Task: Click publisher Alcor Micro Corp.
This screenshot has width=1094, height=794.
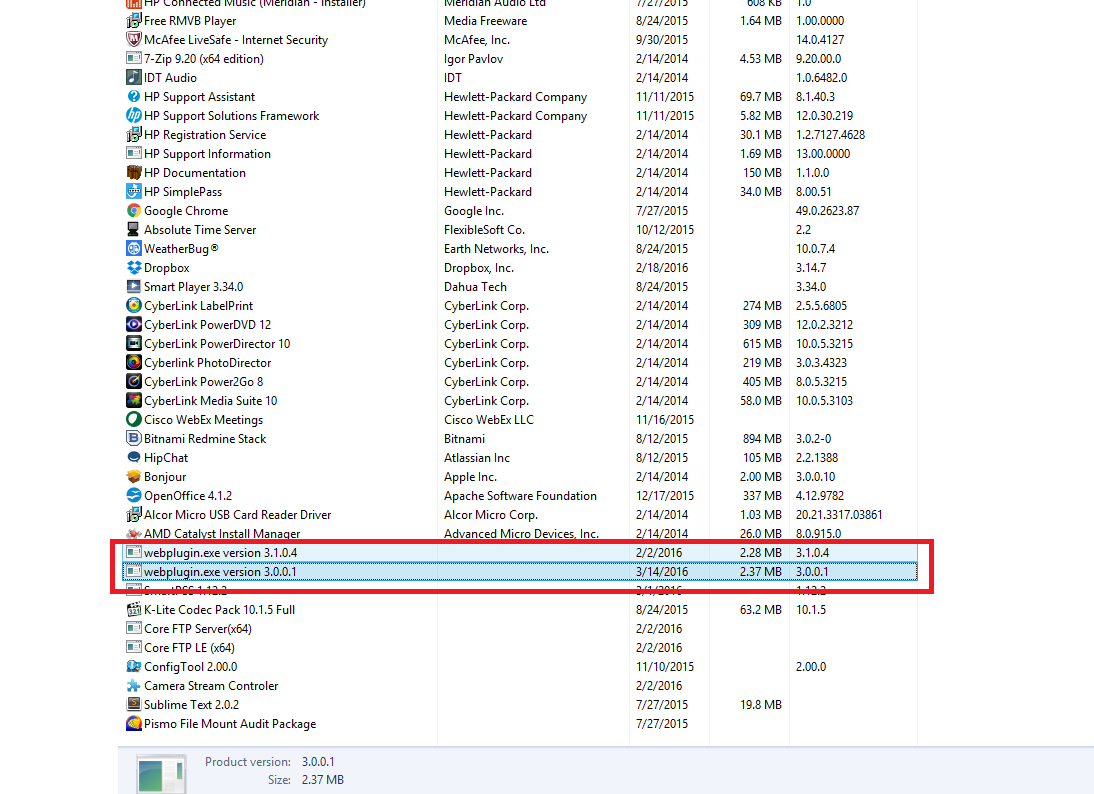Action: [490, 515]
